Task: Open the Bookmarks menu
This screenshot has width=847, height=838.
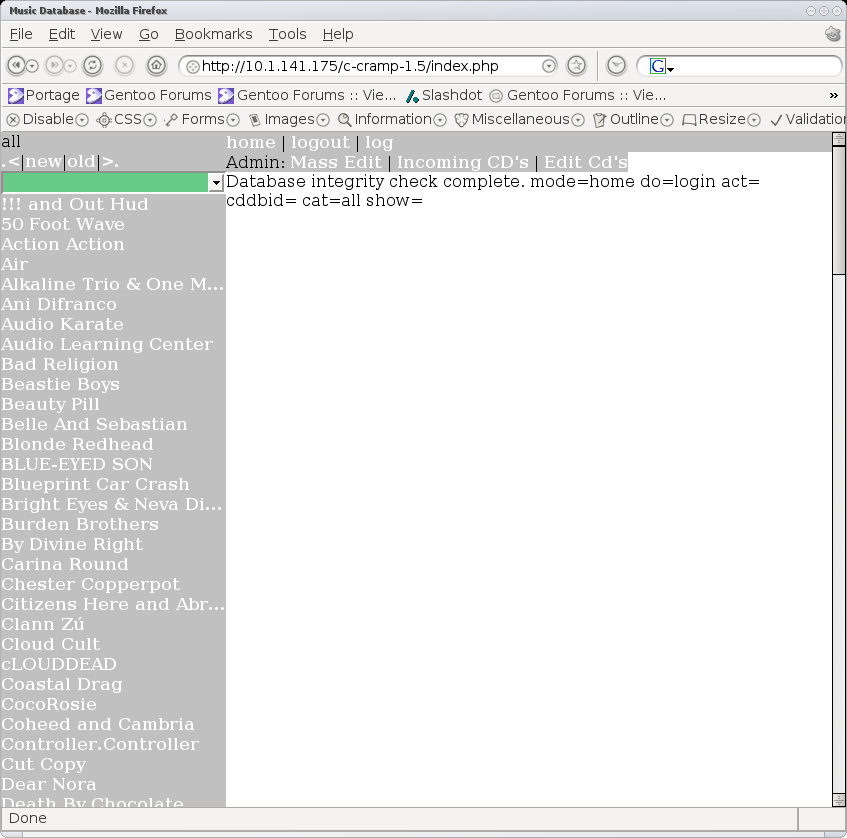Action: (213, 34)
